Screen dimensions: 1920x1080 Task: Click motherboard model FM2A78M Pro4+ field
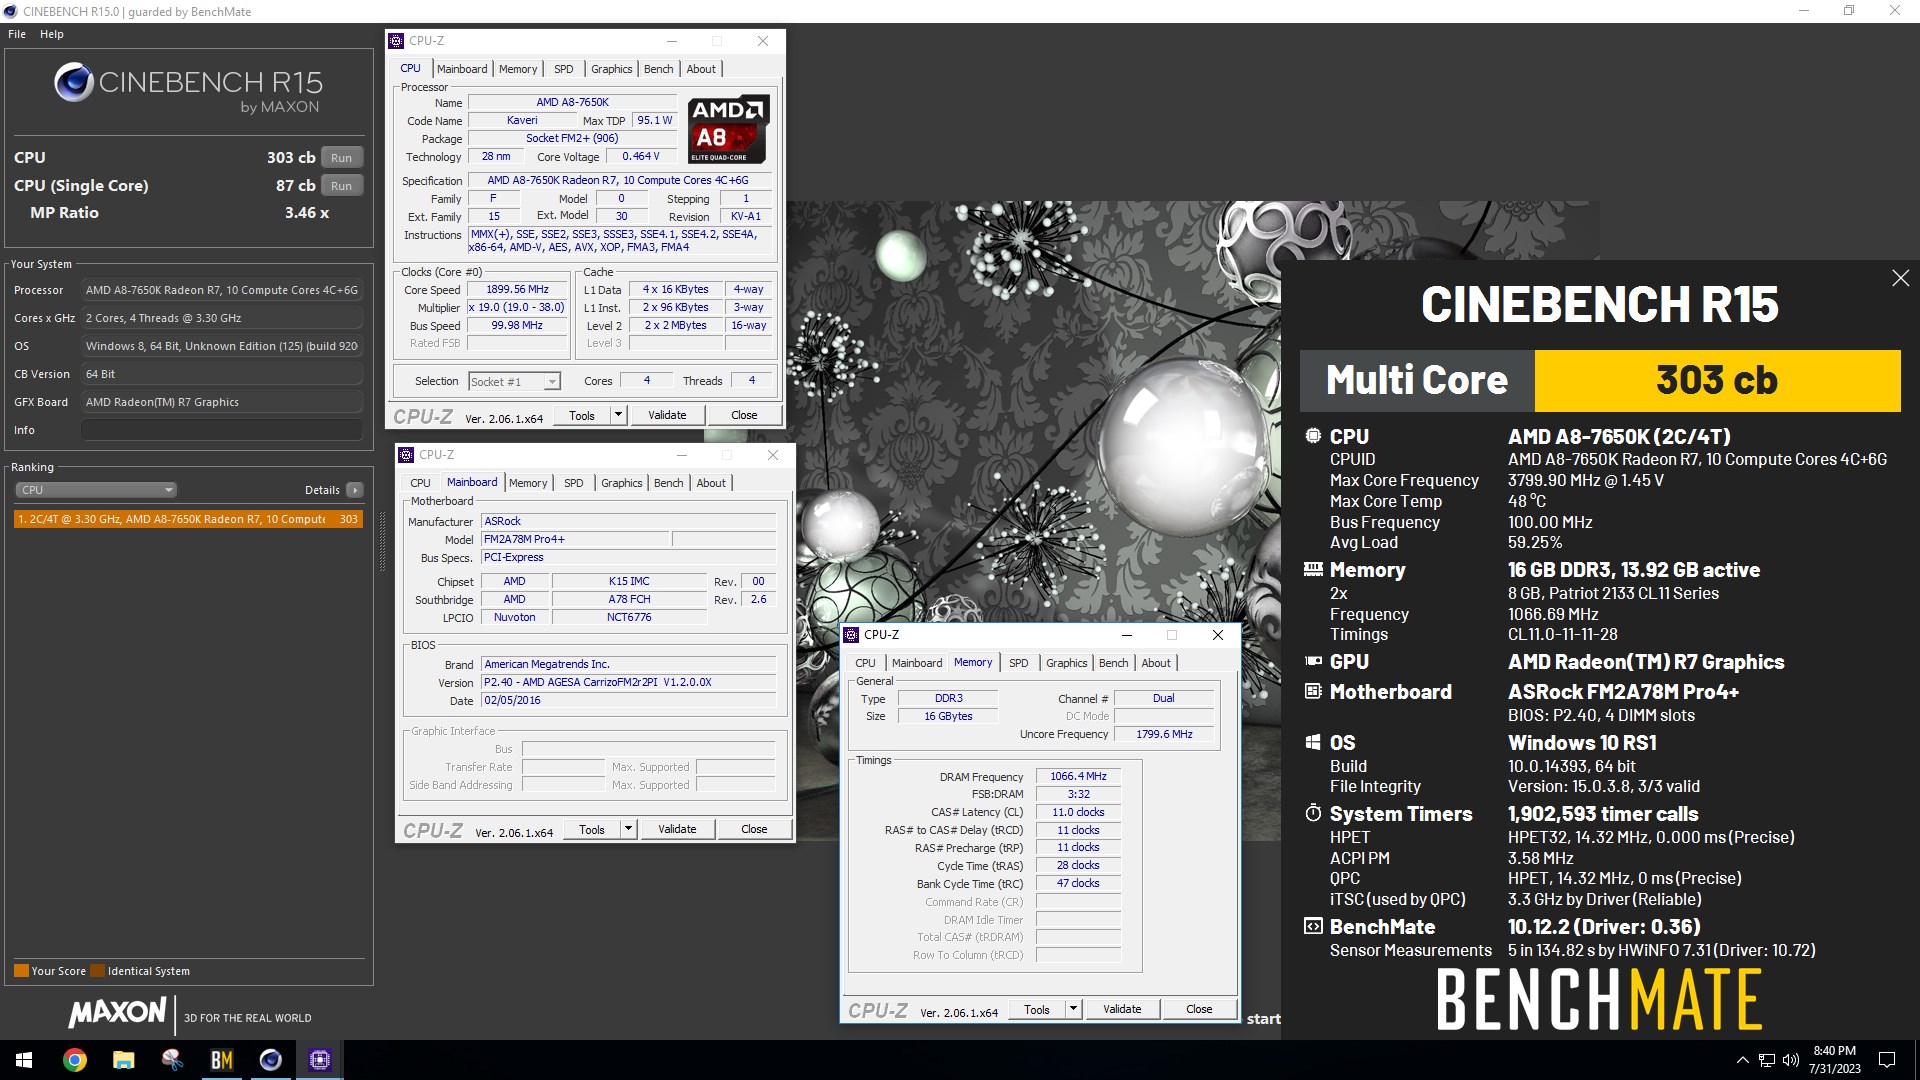click(575, 539)
